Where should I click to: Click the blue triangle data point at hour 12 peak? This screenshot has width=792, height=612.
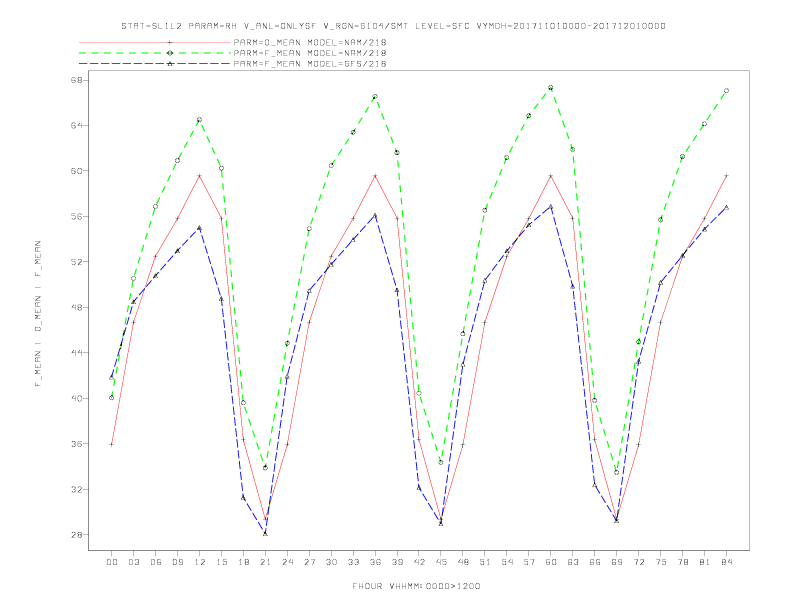pos(200,228)
